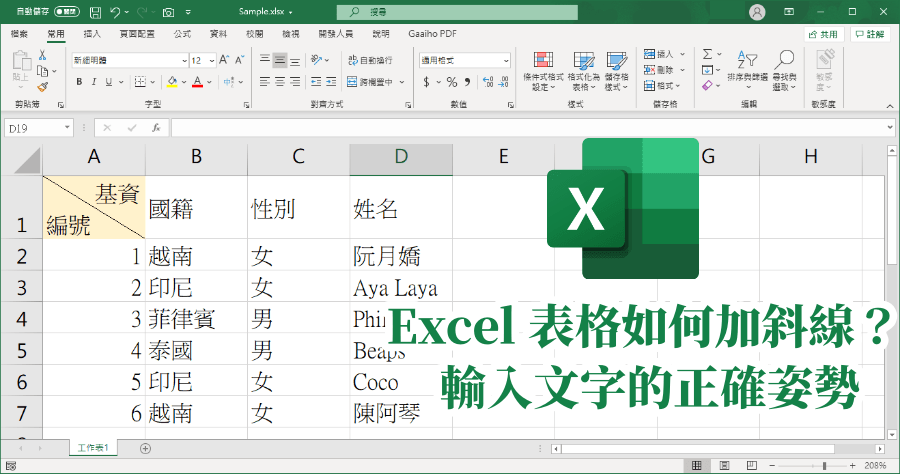Switch to the 公式 (Formulas) tab
This screenshot has width=900, height=474.
183,34
